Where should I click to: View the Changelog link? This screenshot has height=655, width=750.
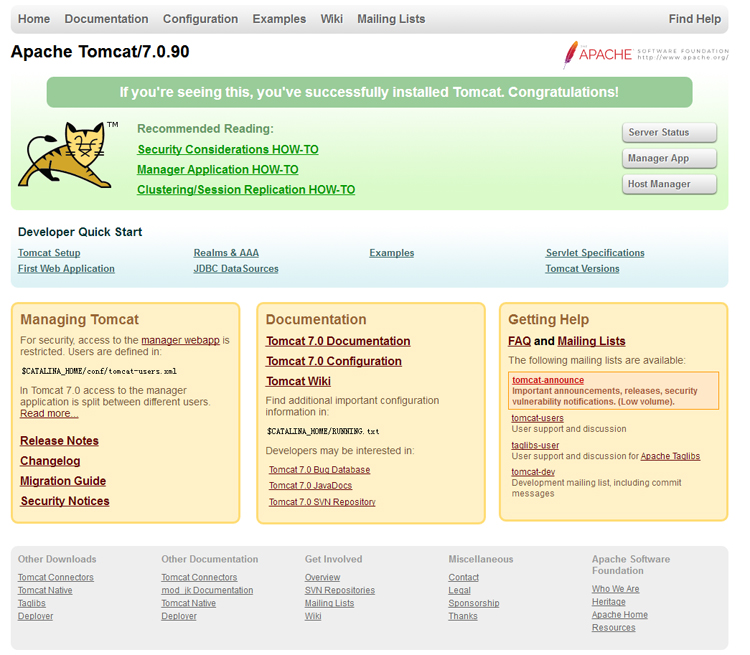[50, 461]
